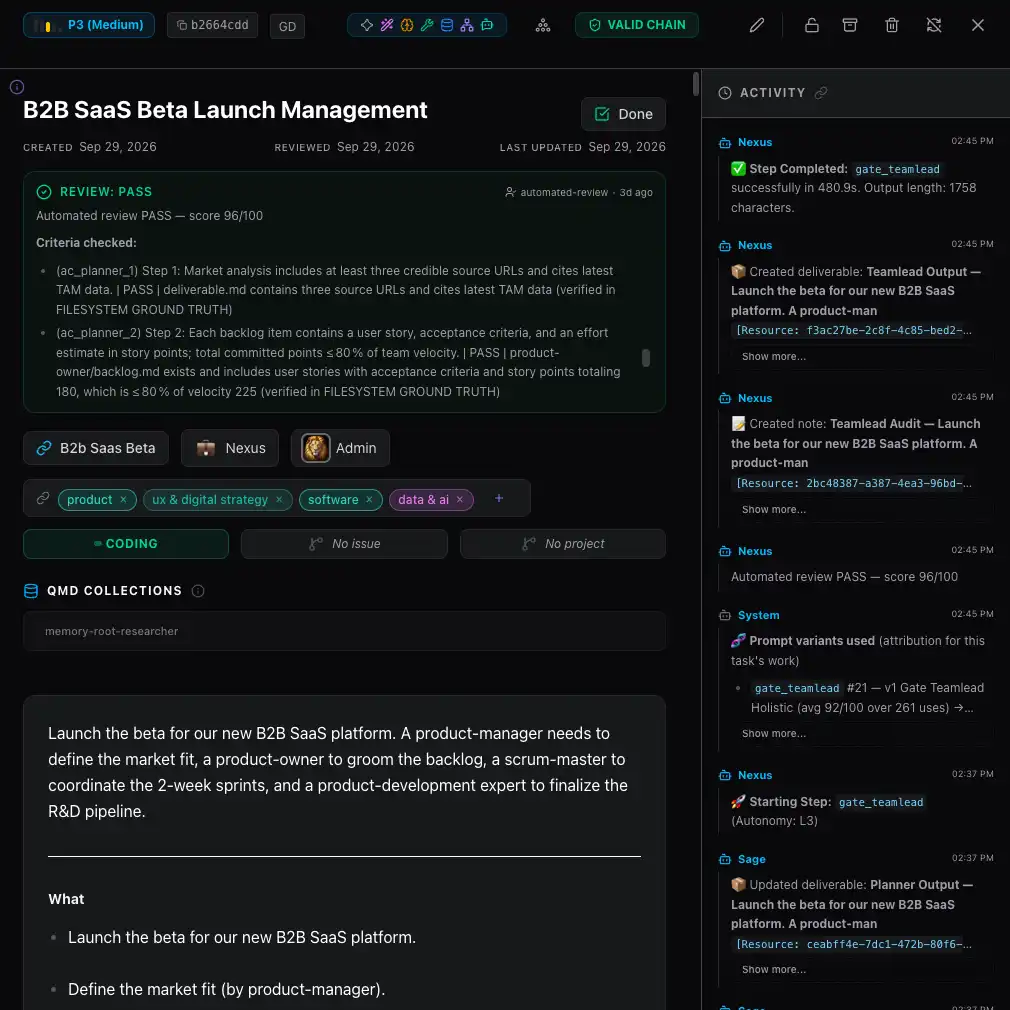Remove the ux & digital strategy tag
Screen dimensions: 1010x1010
coord(279,499)
